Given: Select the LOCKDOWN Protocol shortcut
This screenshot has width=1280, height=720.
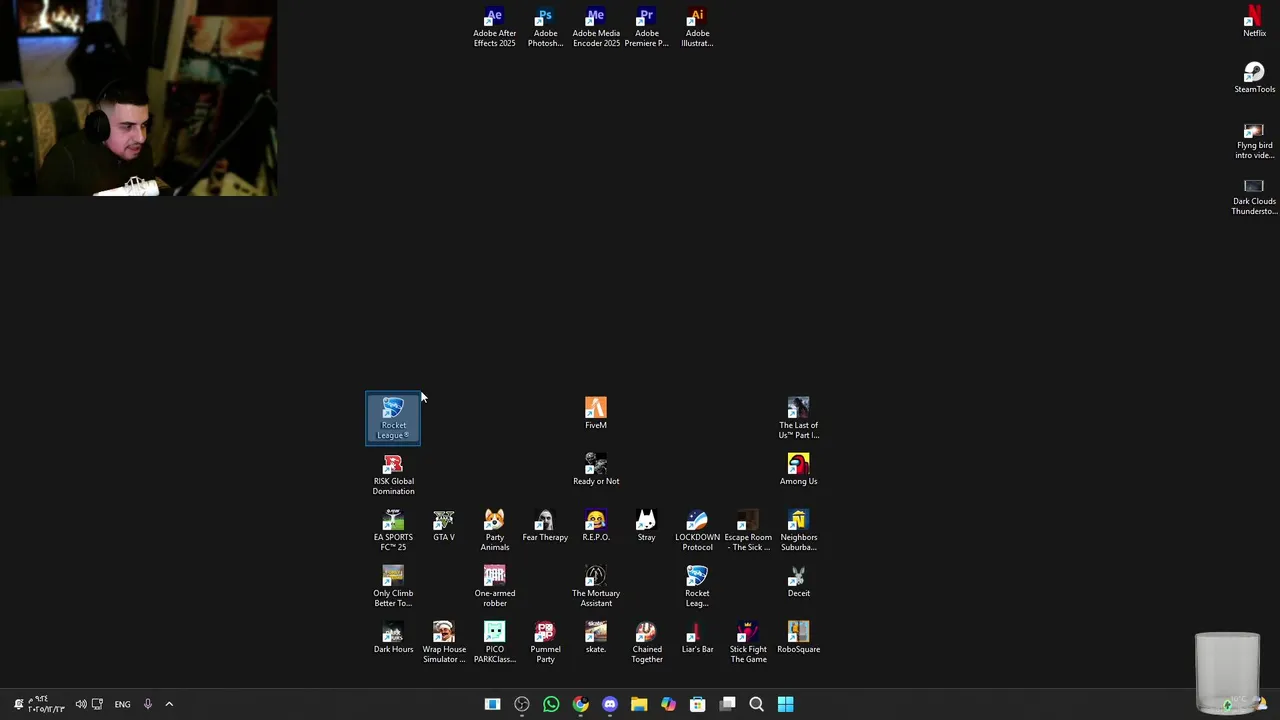Looking at the screenshot, I should [697, 531].
